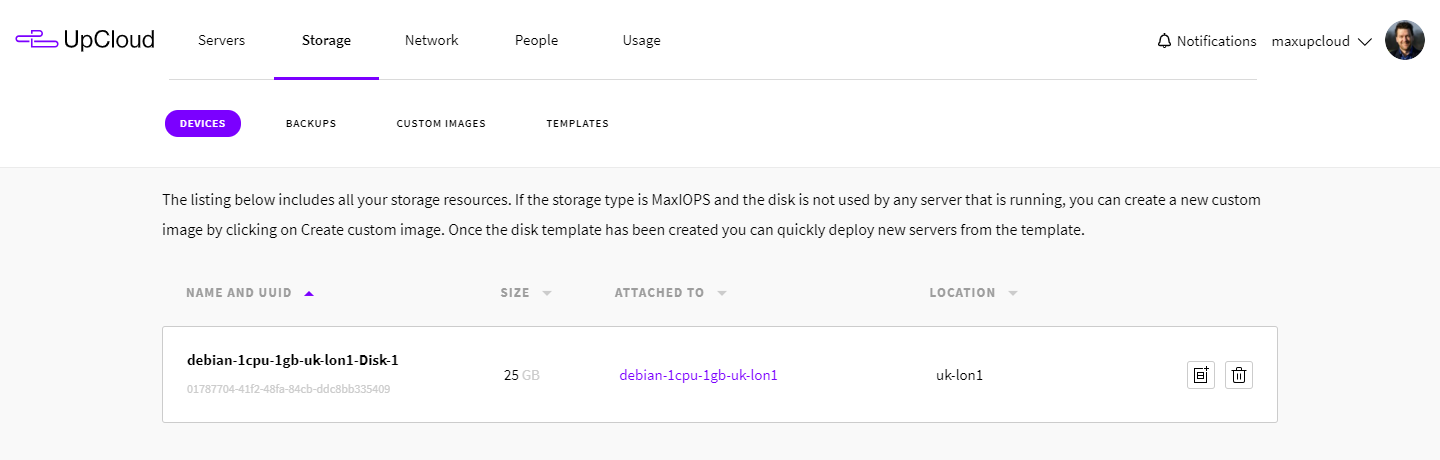View the Usage page
The width and height of the screenshot is (1440, 460).
(641, 41)
